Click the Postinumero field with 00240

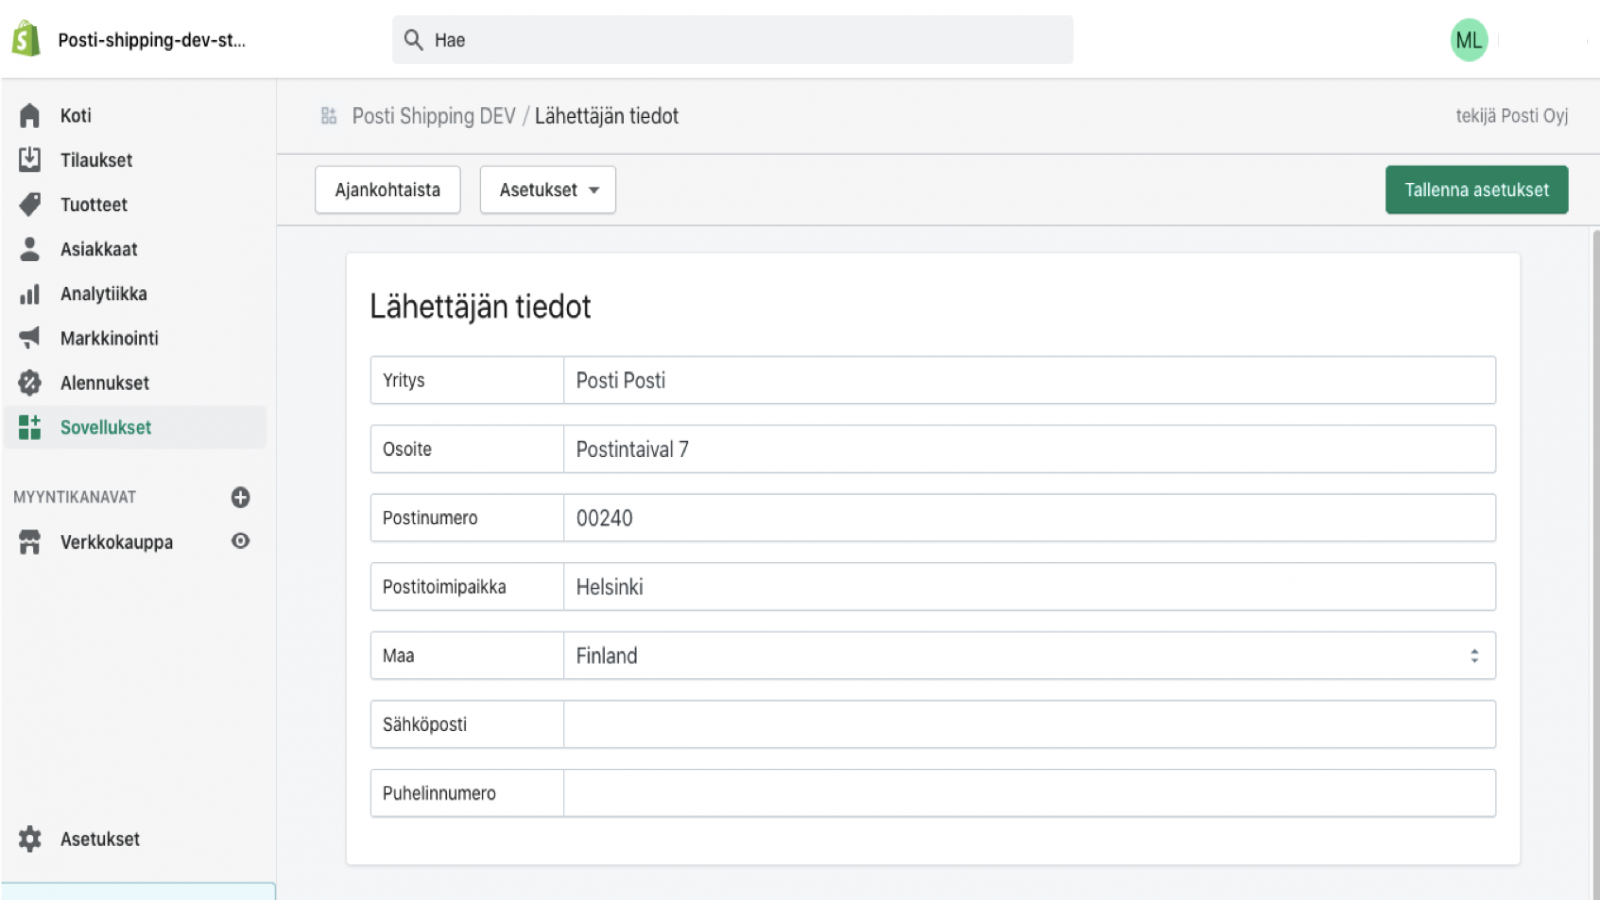coord(1029,518)
